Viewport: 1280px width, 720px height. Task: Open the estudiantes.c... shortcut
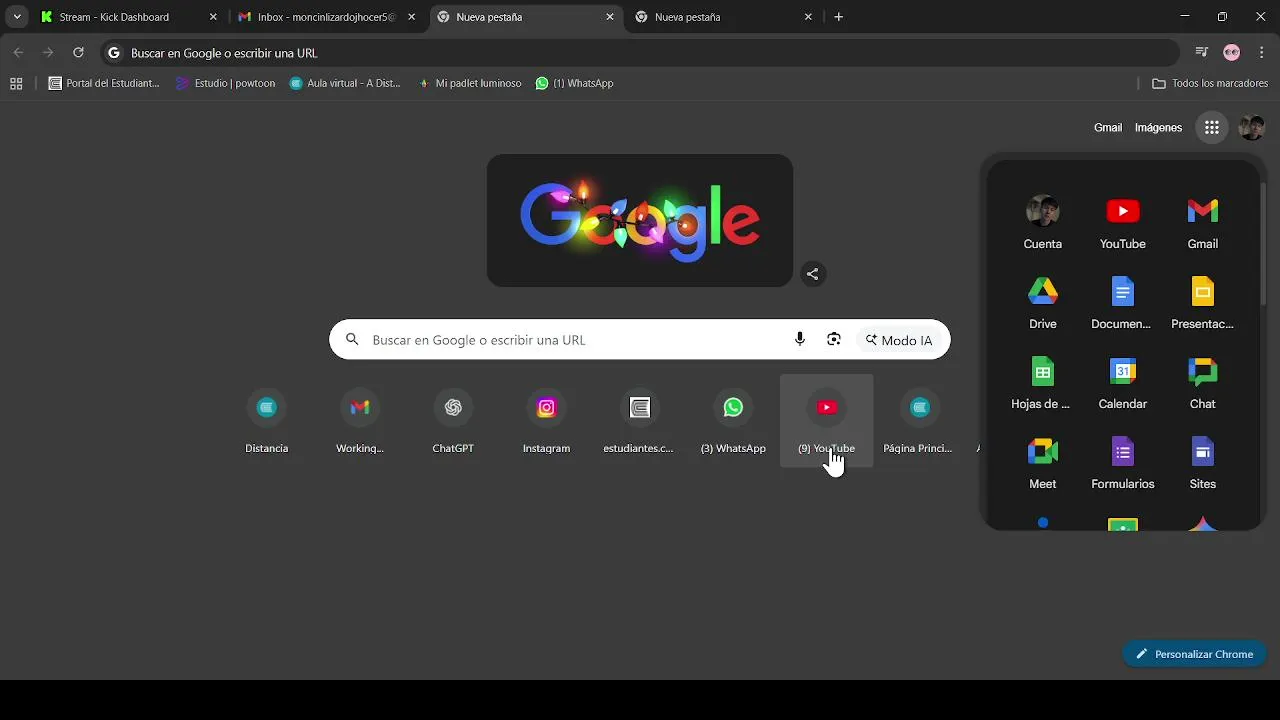639,421
